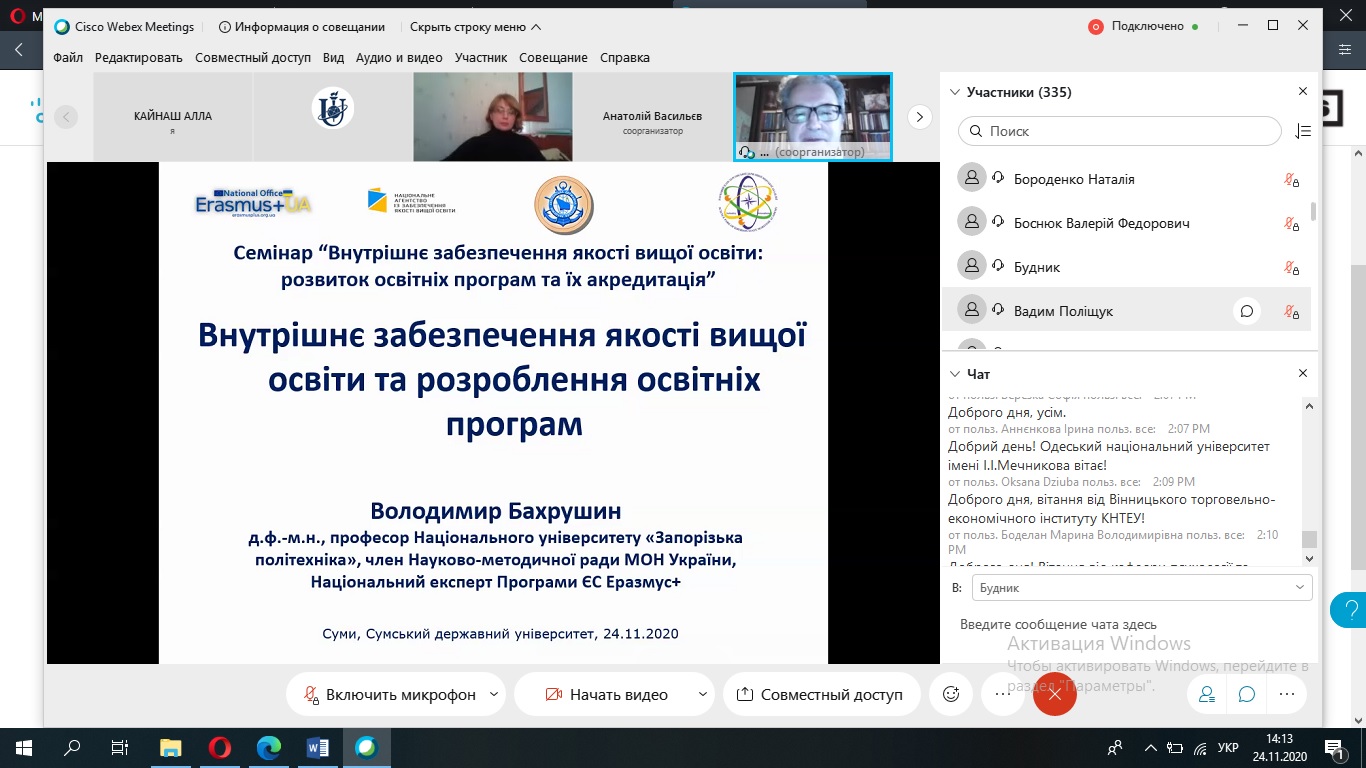This screenshot has height=768, width=1366.
Task: Open the Редактировать menu
Action: tap(139, 58)
